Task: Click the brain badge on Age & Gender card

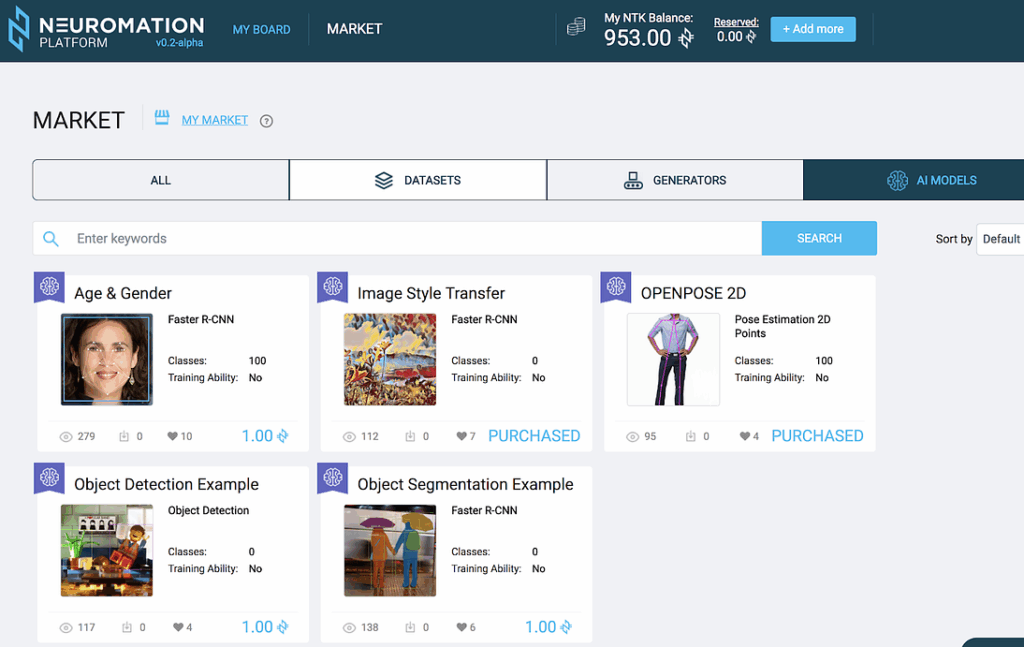Action: pyautogui.click(x=50, y=287)
